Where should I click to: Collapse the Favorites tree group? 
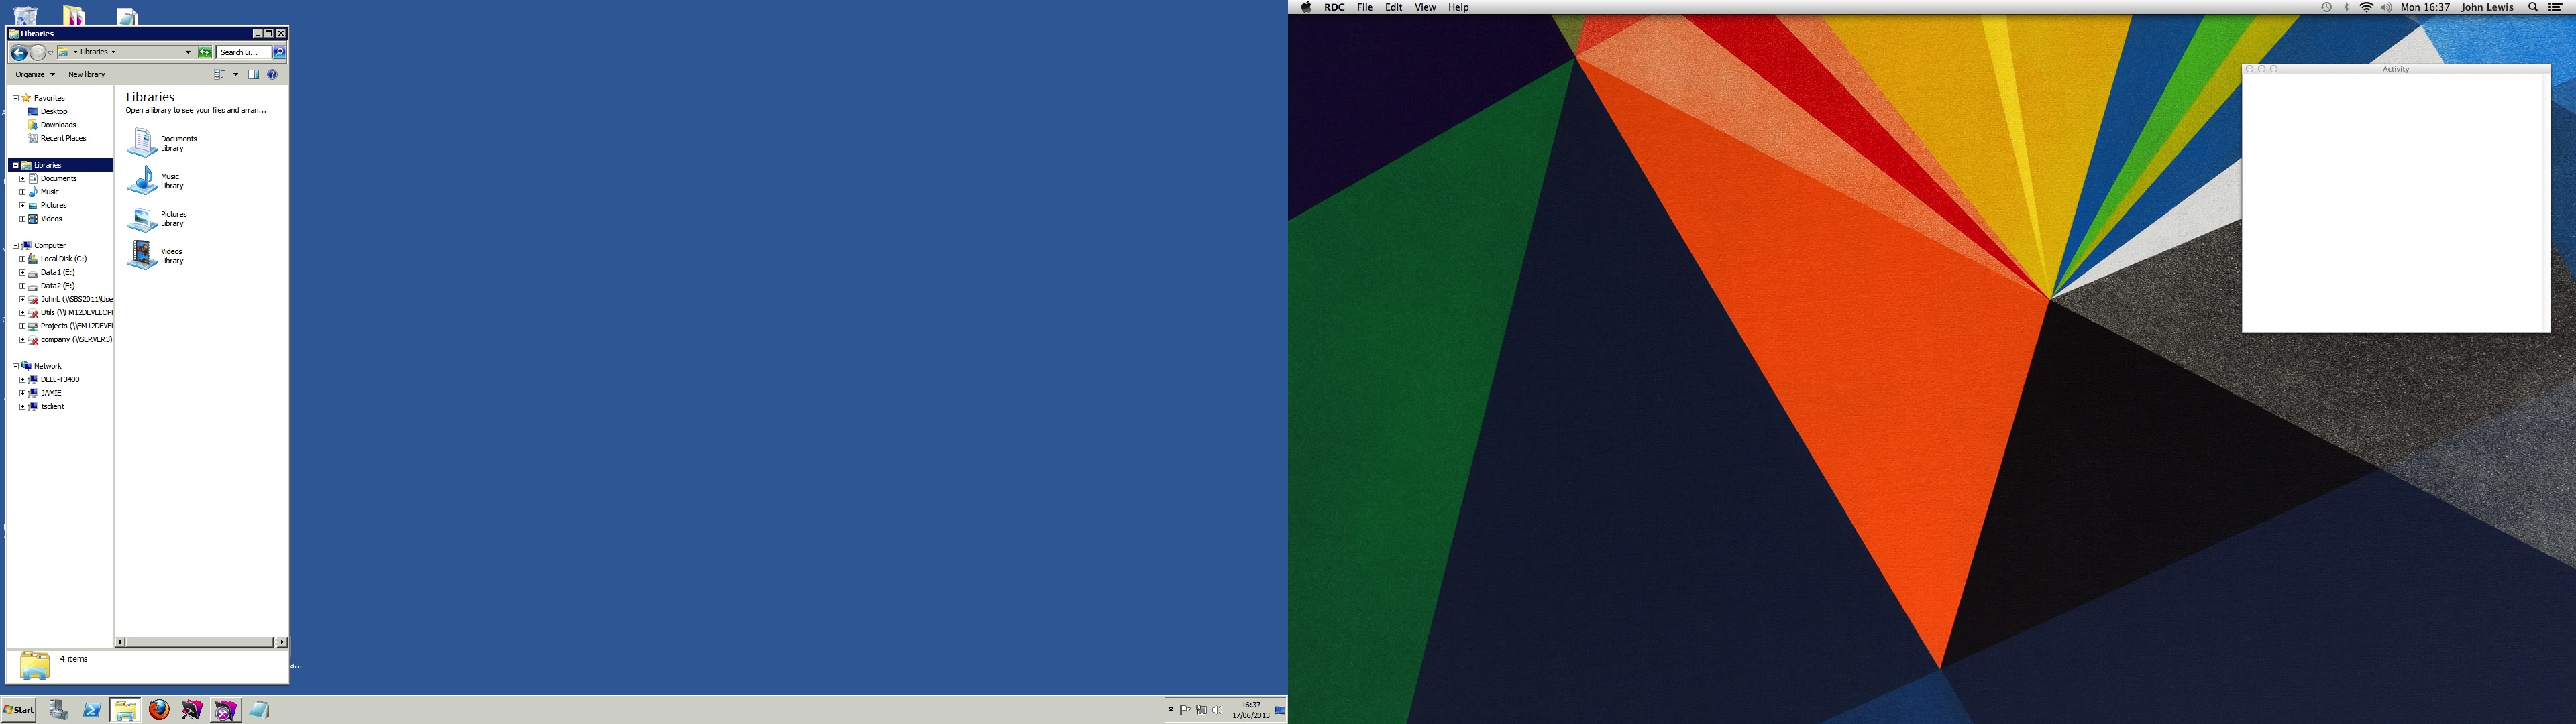pos(15,98)
